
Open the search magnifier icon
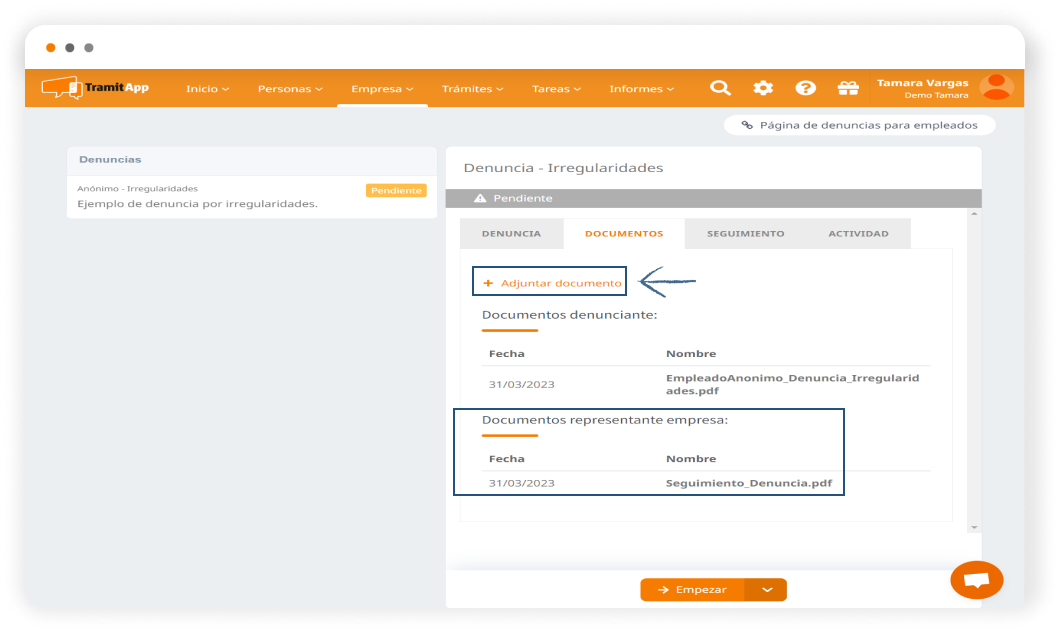coord(720,88)
